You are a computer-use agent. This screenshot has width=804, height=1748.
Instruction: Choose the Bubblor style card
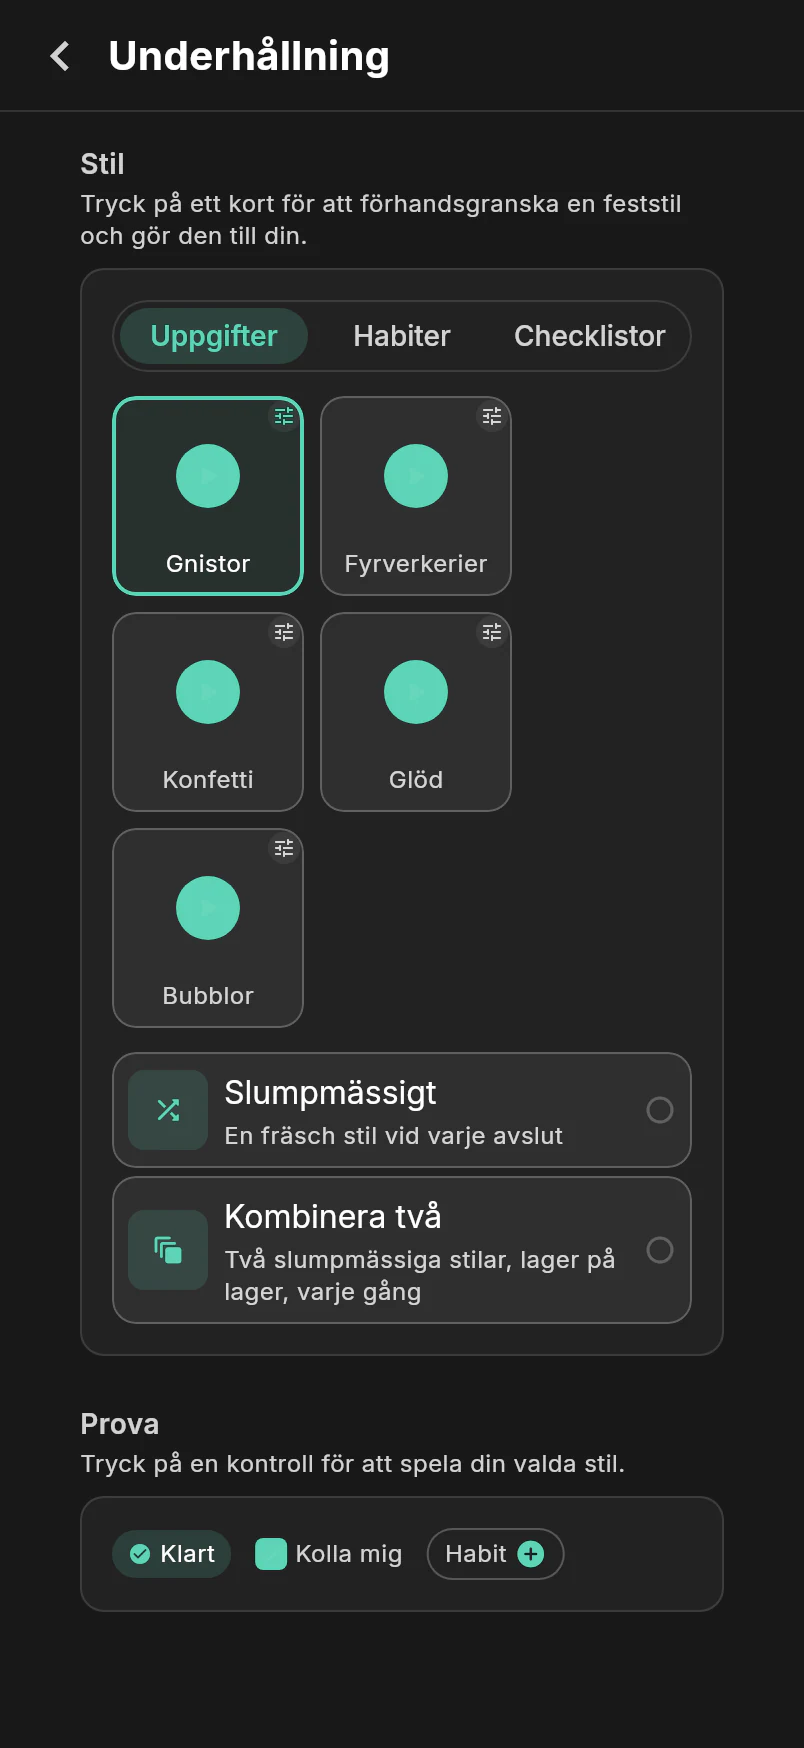pos(208,928)
